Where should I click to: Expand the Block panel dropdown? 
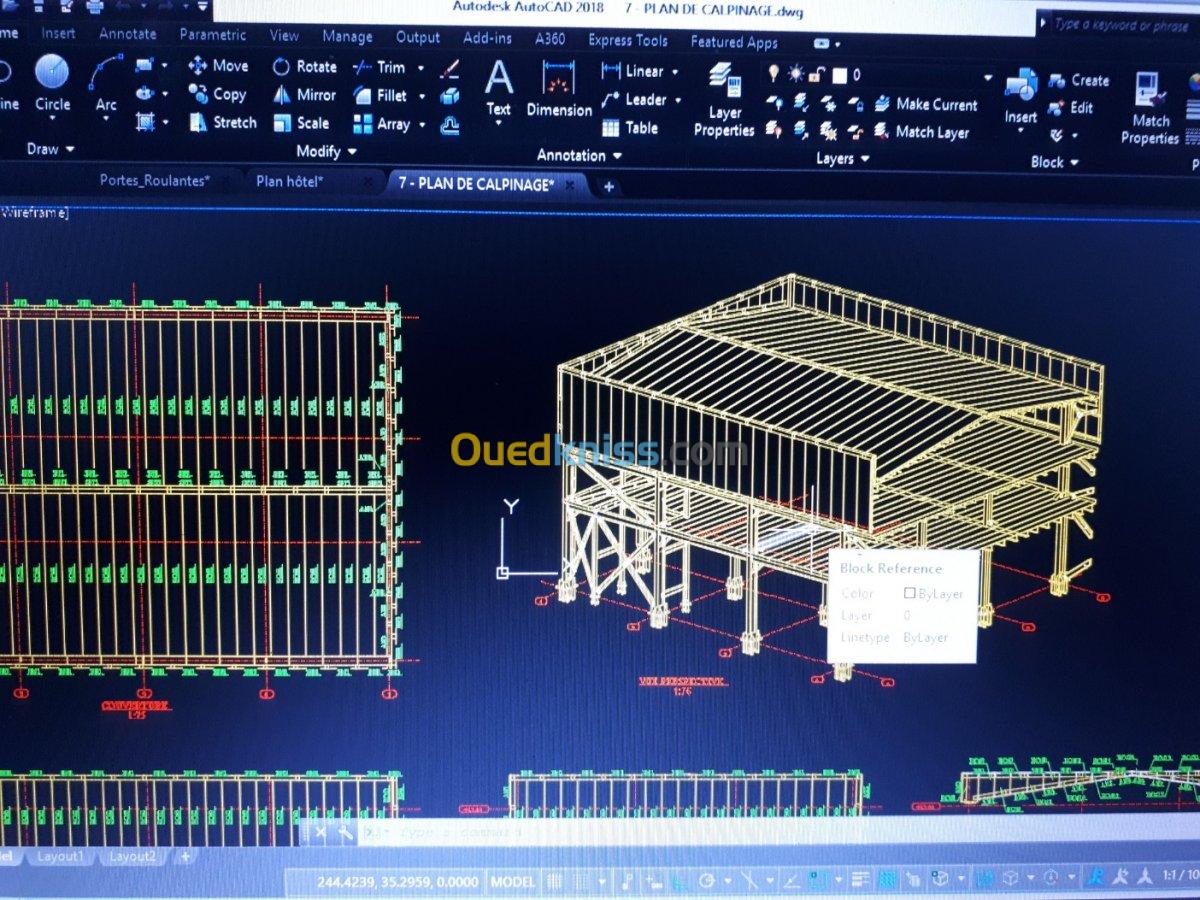[x=1055, y=162]
